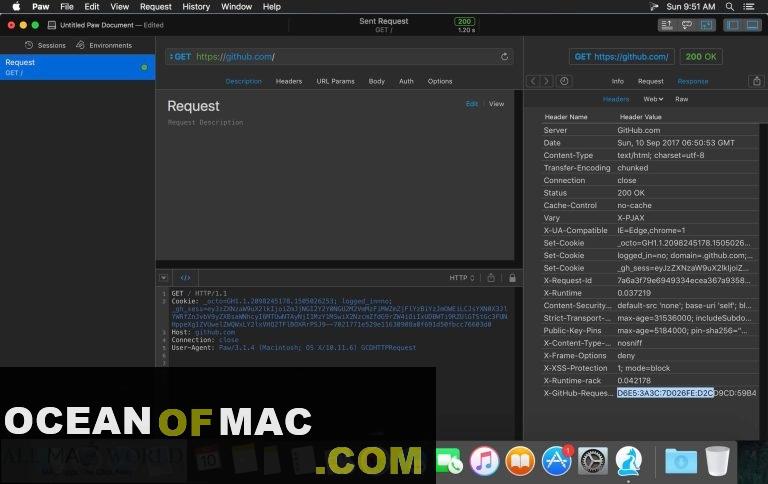Click the Request Description placeholder text

(205, 122)
